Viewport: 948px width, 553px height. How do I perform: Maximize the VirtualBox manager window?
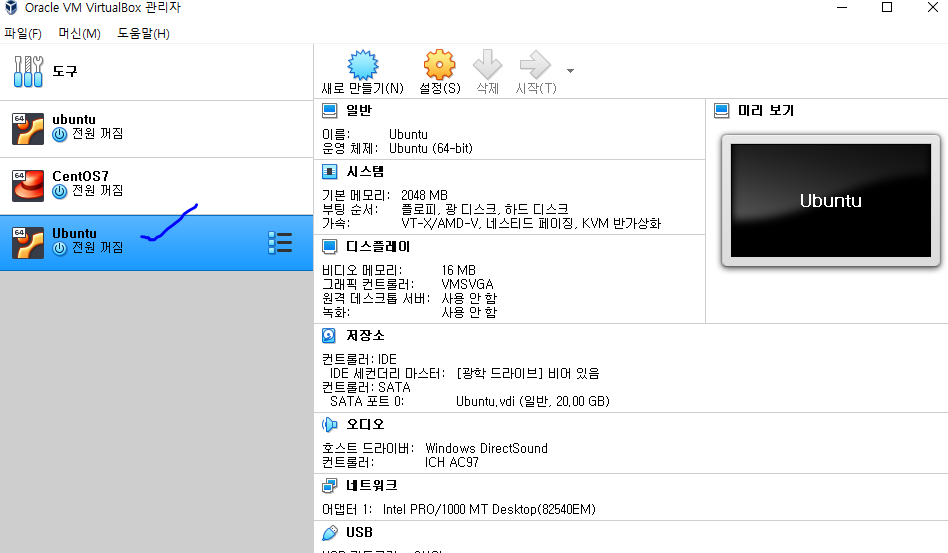pyautogui.click(x=887, y=7)
